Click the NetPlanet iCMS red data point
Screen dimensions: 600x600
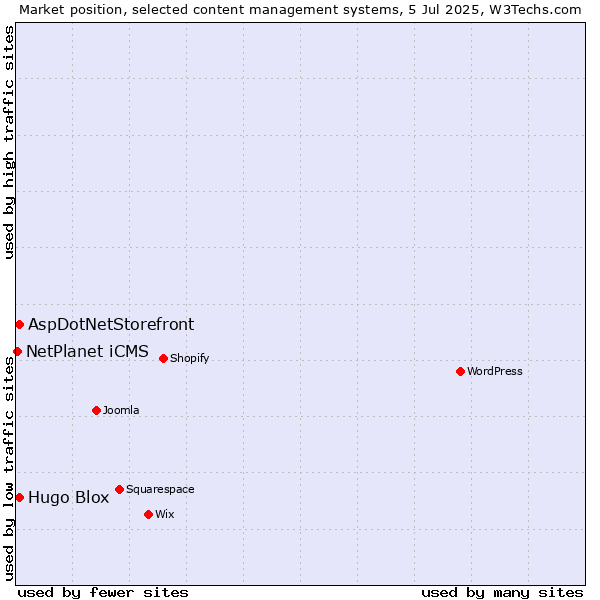click(18, 351)
